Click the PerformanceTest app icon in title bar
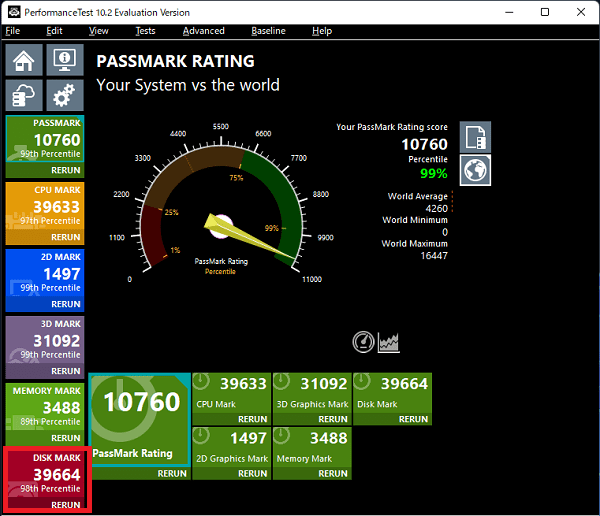Screen dimensions: 600x516 [14, 12]
